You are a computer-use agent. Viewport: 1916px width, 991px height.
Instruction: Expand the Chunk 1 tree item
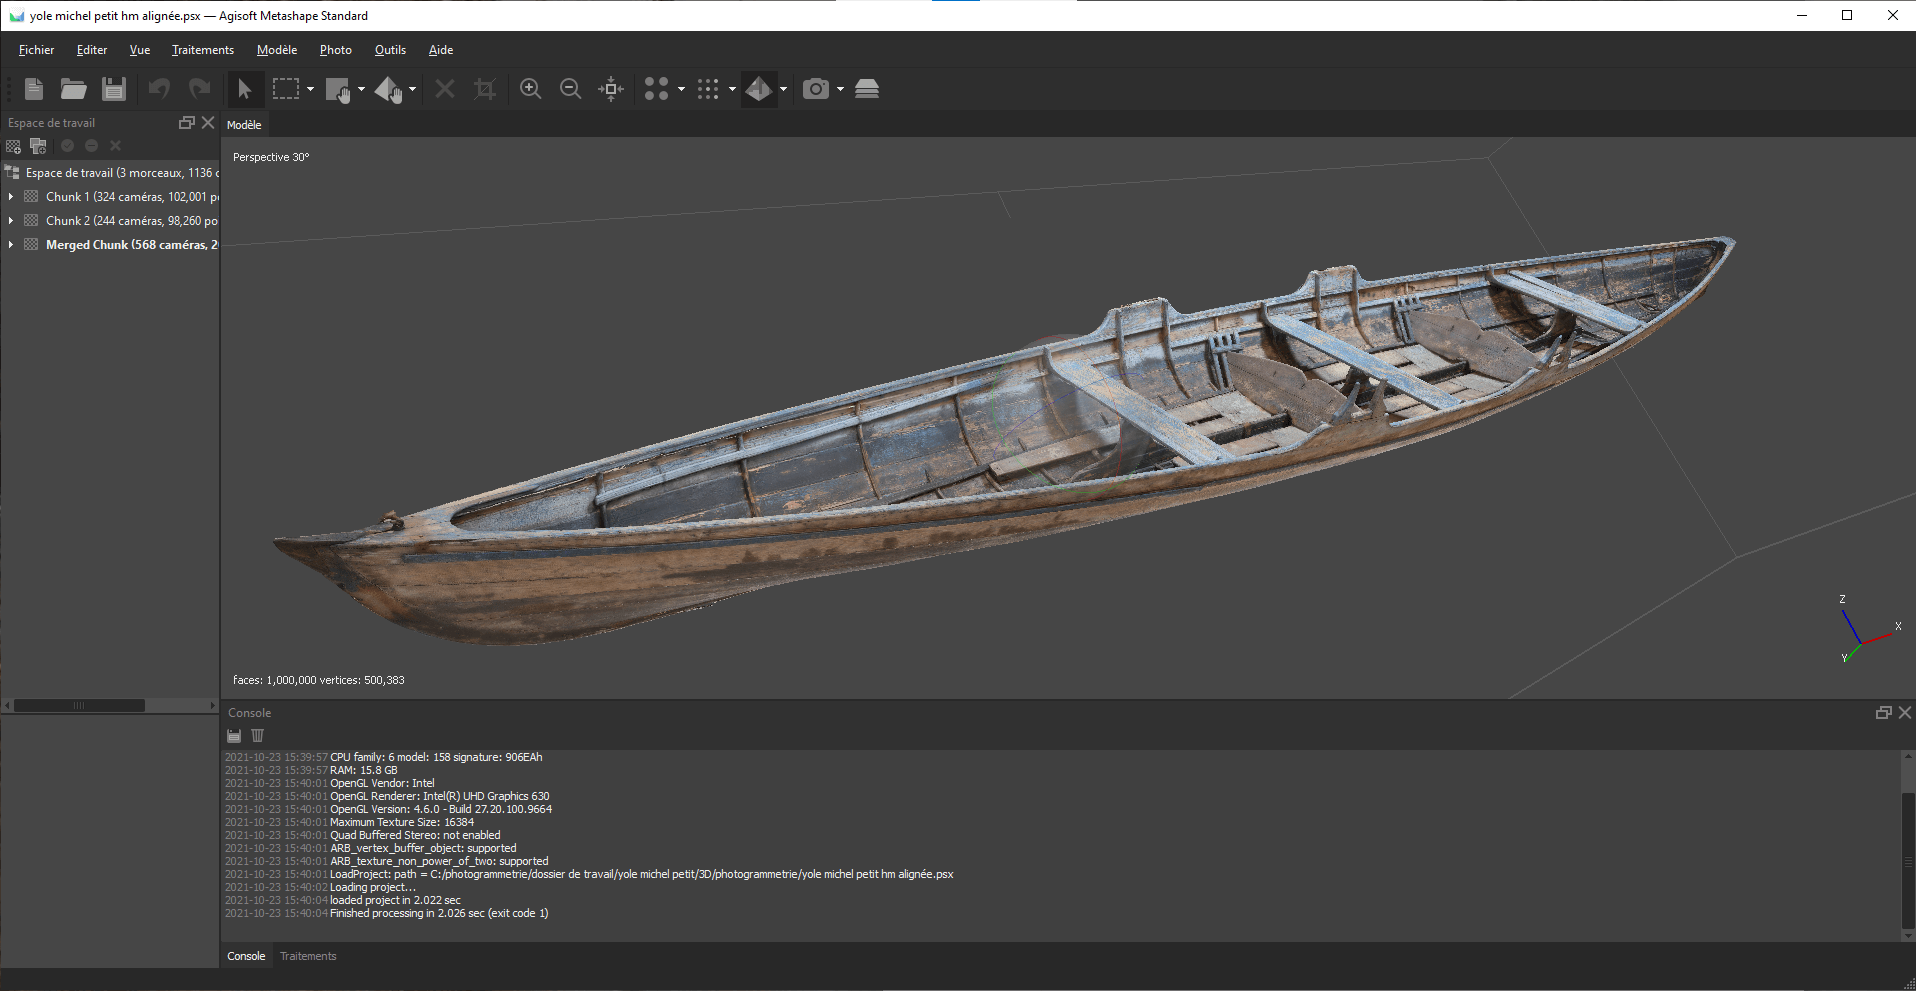11,197
